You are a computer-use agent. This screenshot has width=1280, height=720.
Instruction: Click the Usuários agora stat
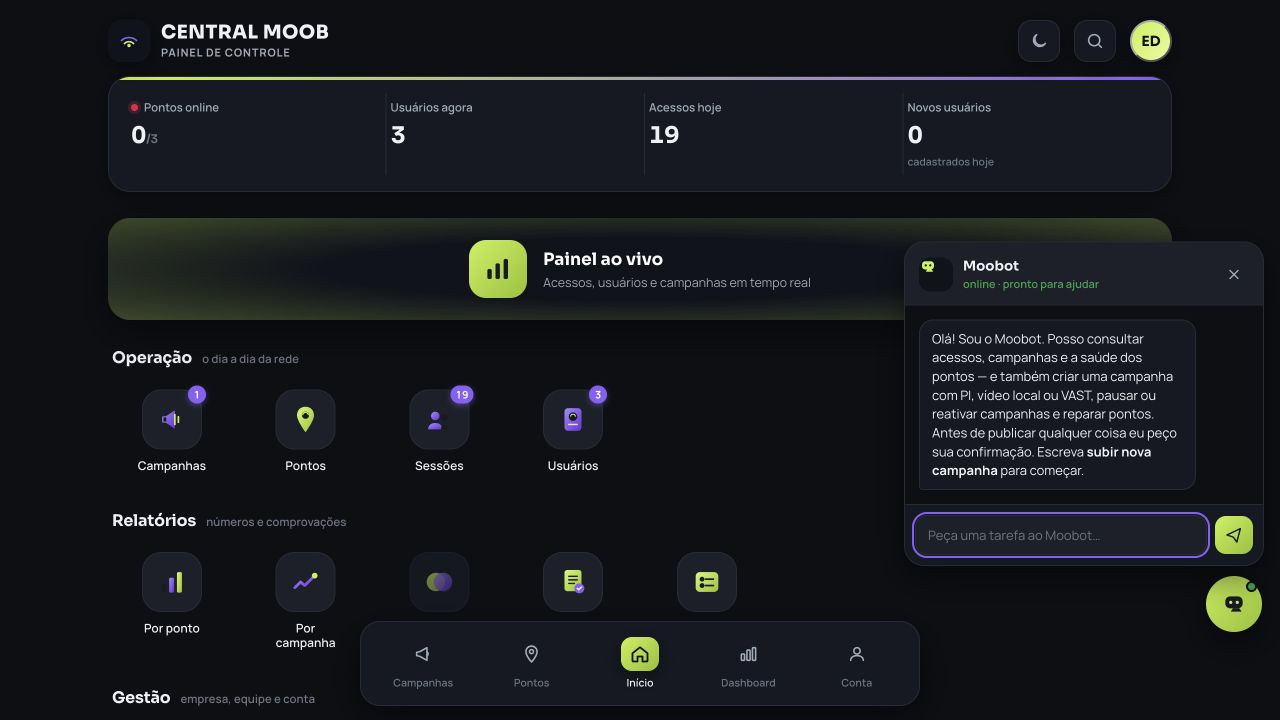point(514,134)
